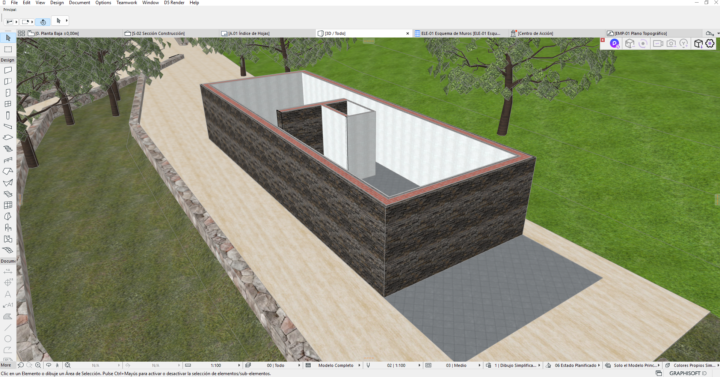The image size is (720, 377).
Task: Select the Marquee tool in the toolbox
Action: pos(8,49)
